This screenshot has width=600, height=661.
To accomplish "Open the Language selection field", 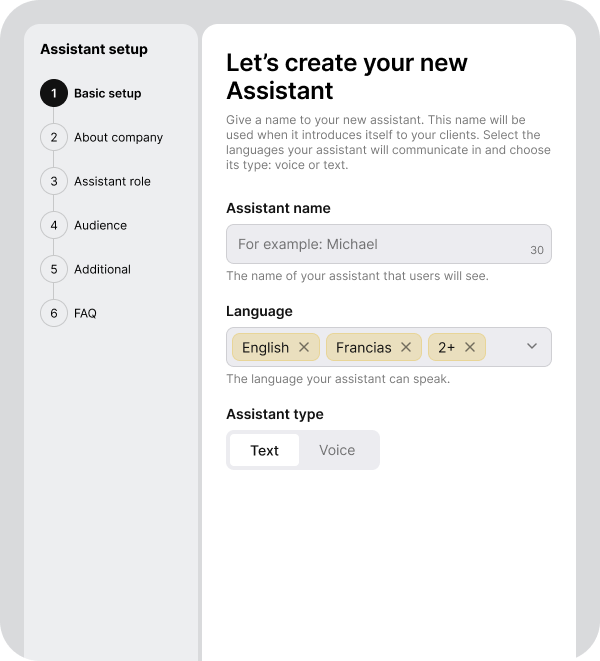I will click(x=503, y=347).
